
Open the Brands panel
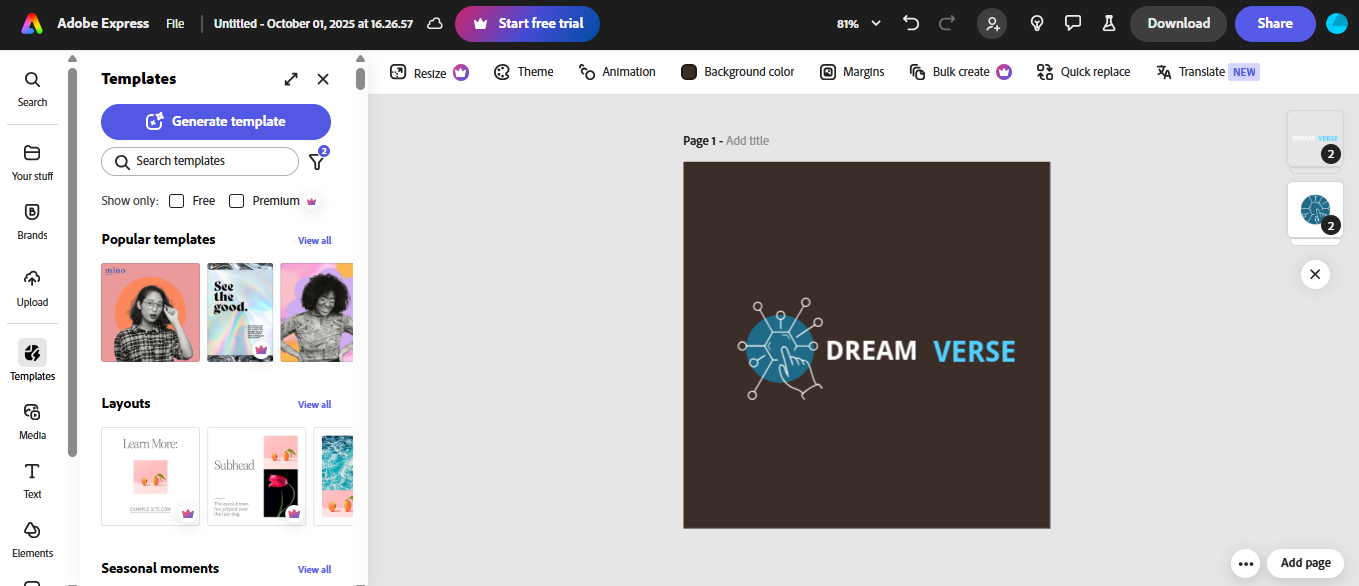[32, 222]
